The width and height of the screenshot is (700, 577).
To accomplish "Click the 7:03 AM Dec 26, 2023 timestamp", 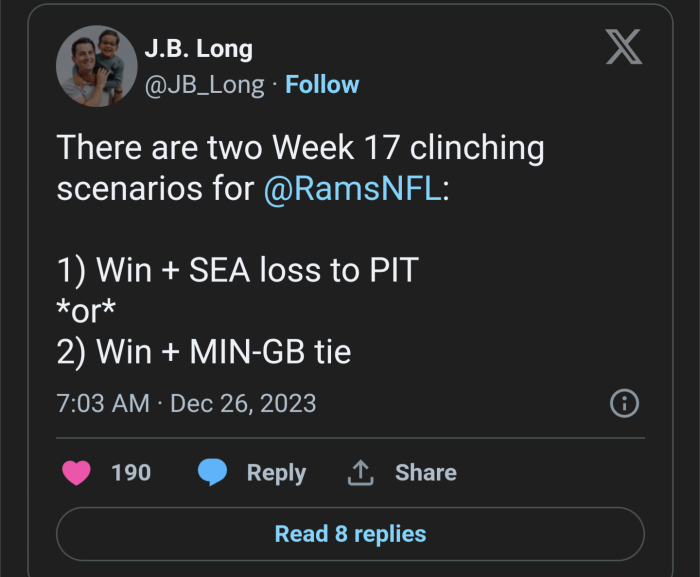I will point(186,404).
